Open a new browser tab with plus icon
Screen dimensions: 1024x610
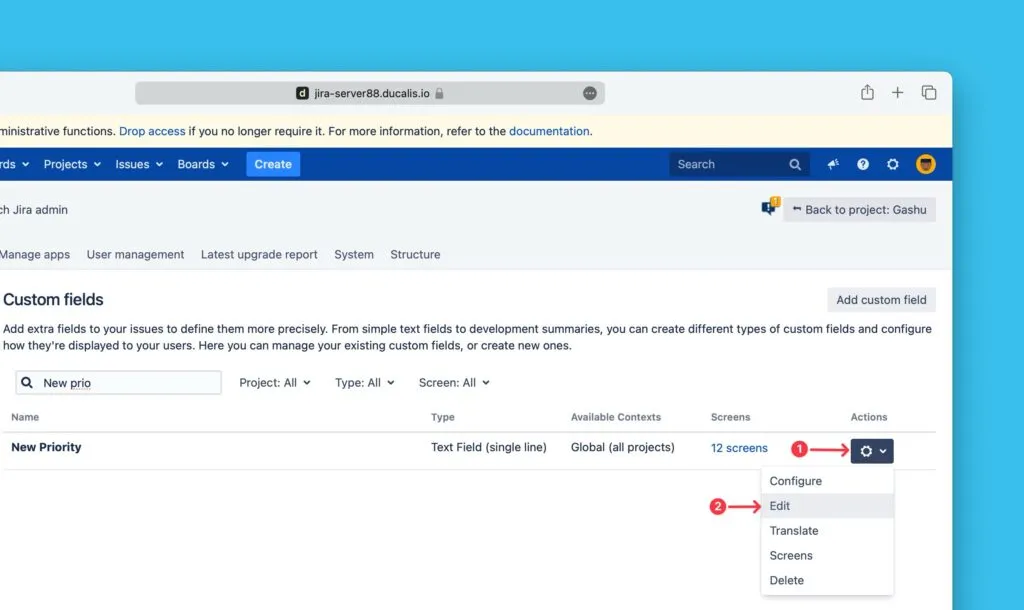pos(897,92)
